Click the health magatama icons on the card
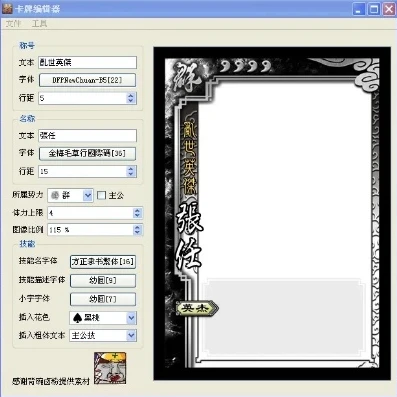 (x=246, y=66)
